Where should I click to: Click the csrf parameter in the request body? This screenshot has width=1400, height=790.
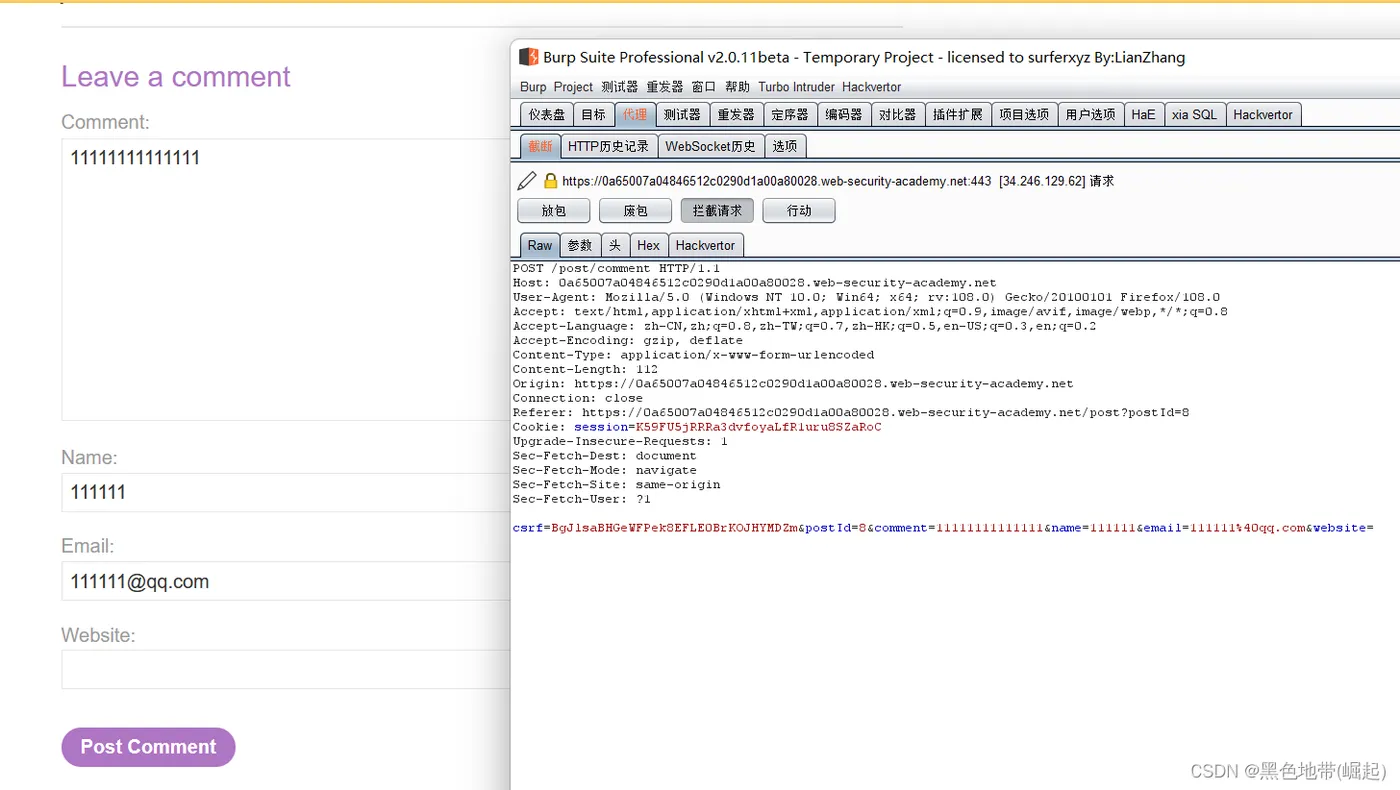click(x=655, y=527)
